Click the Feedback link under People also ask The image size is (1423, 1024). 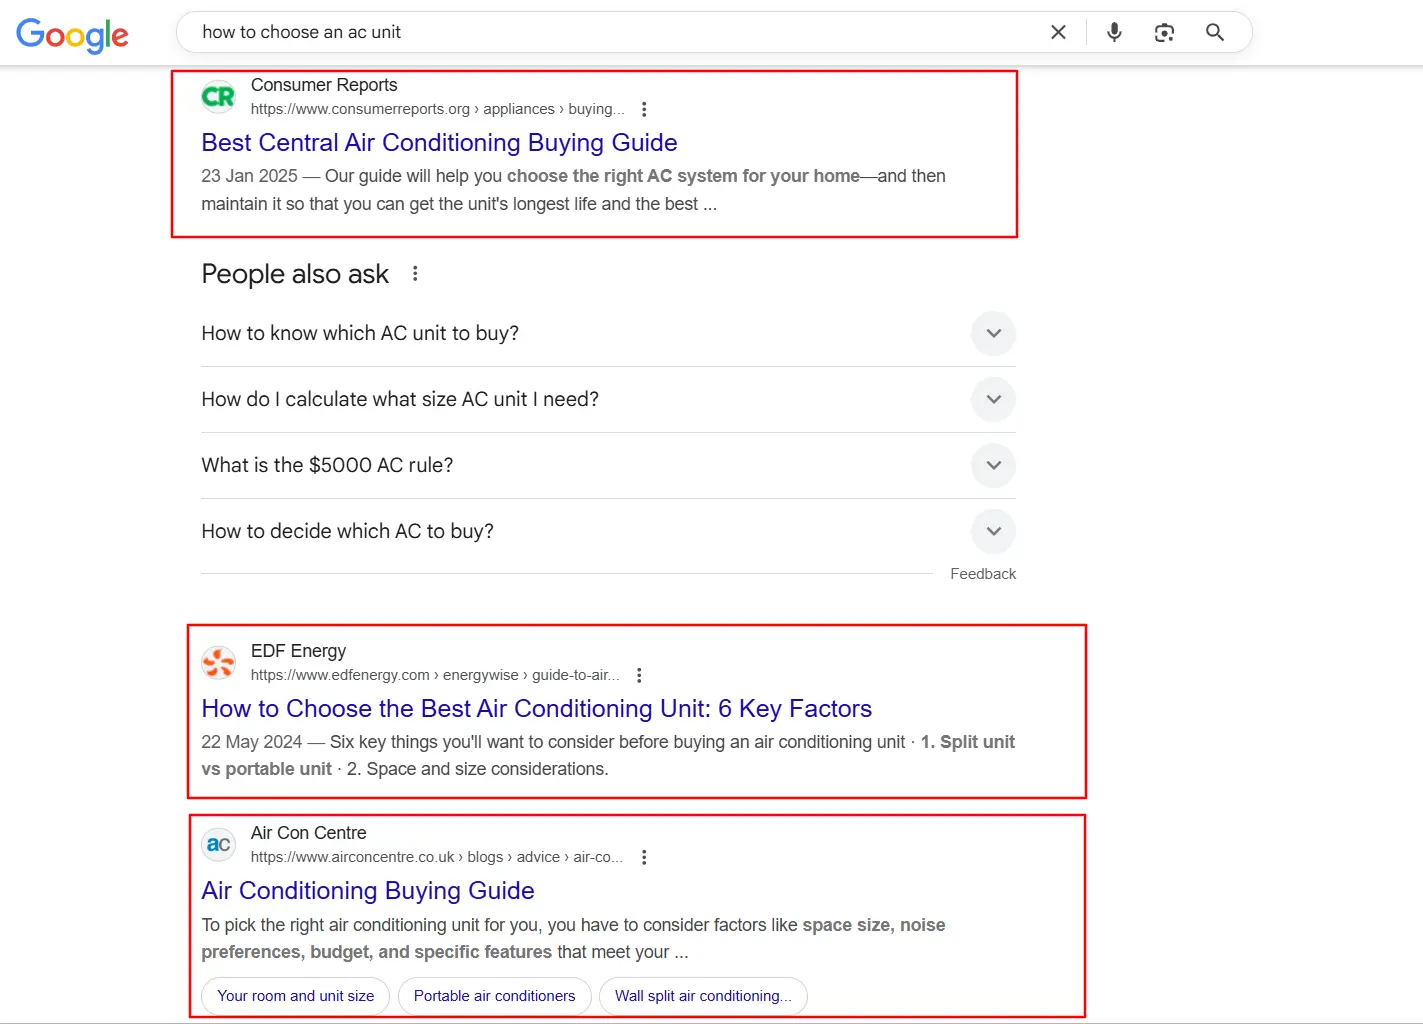(x=983, y=574)
